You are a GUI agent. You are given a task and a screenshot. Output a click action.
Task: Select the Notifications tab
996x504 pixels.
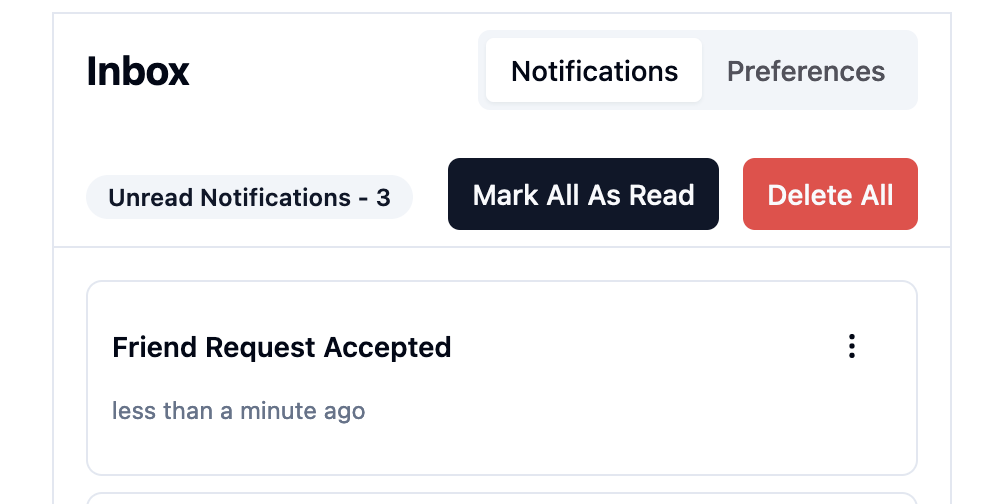click(594, 71)
